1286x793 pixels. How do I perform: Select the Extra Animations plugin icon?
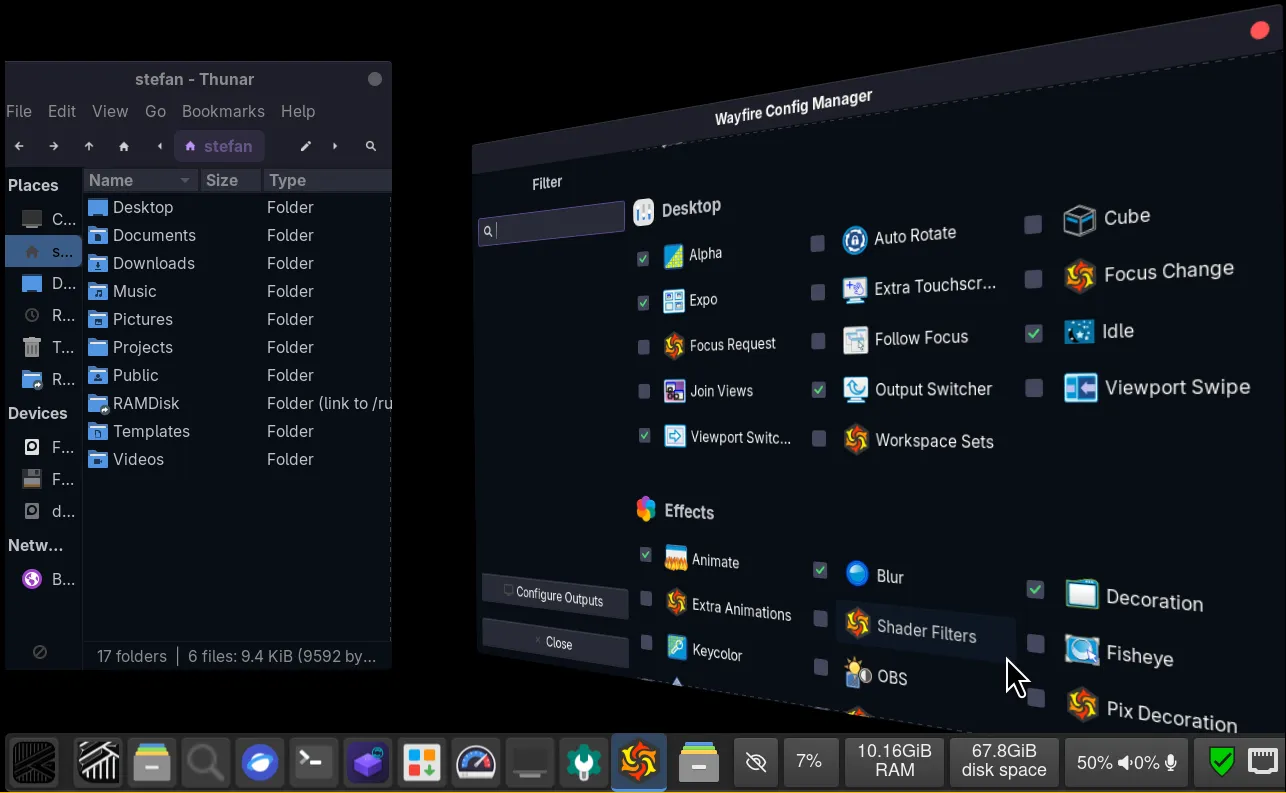pos(676,602)
